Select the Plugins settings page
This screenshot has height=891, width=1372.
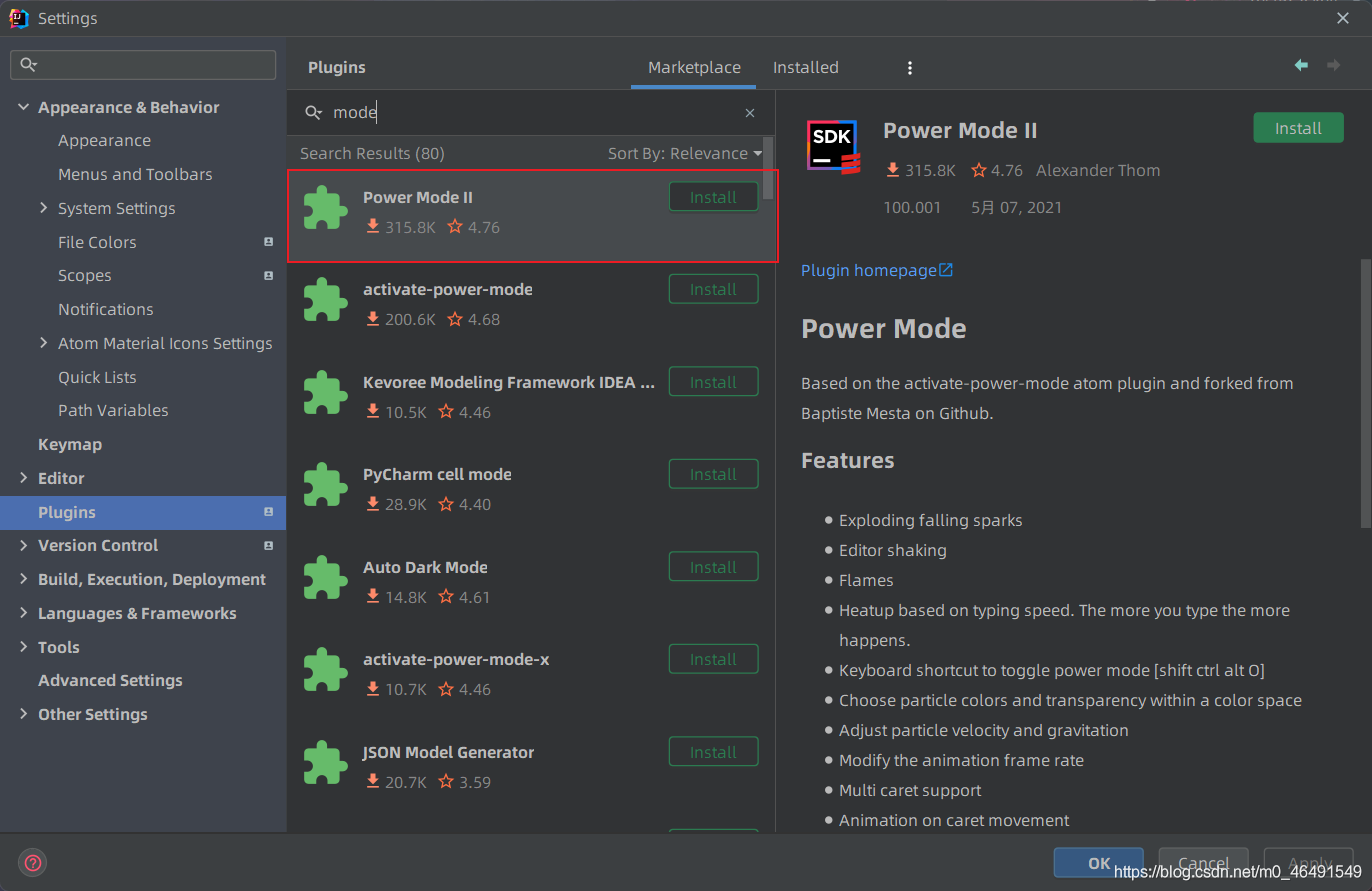[x=143, y=512]
